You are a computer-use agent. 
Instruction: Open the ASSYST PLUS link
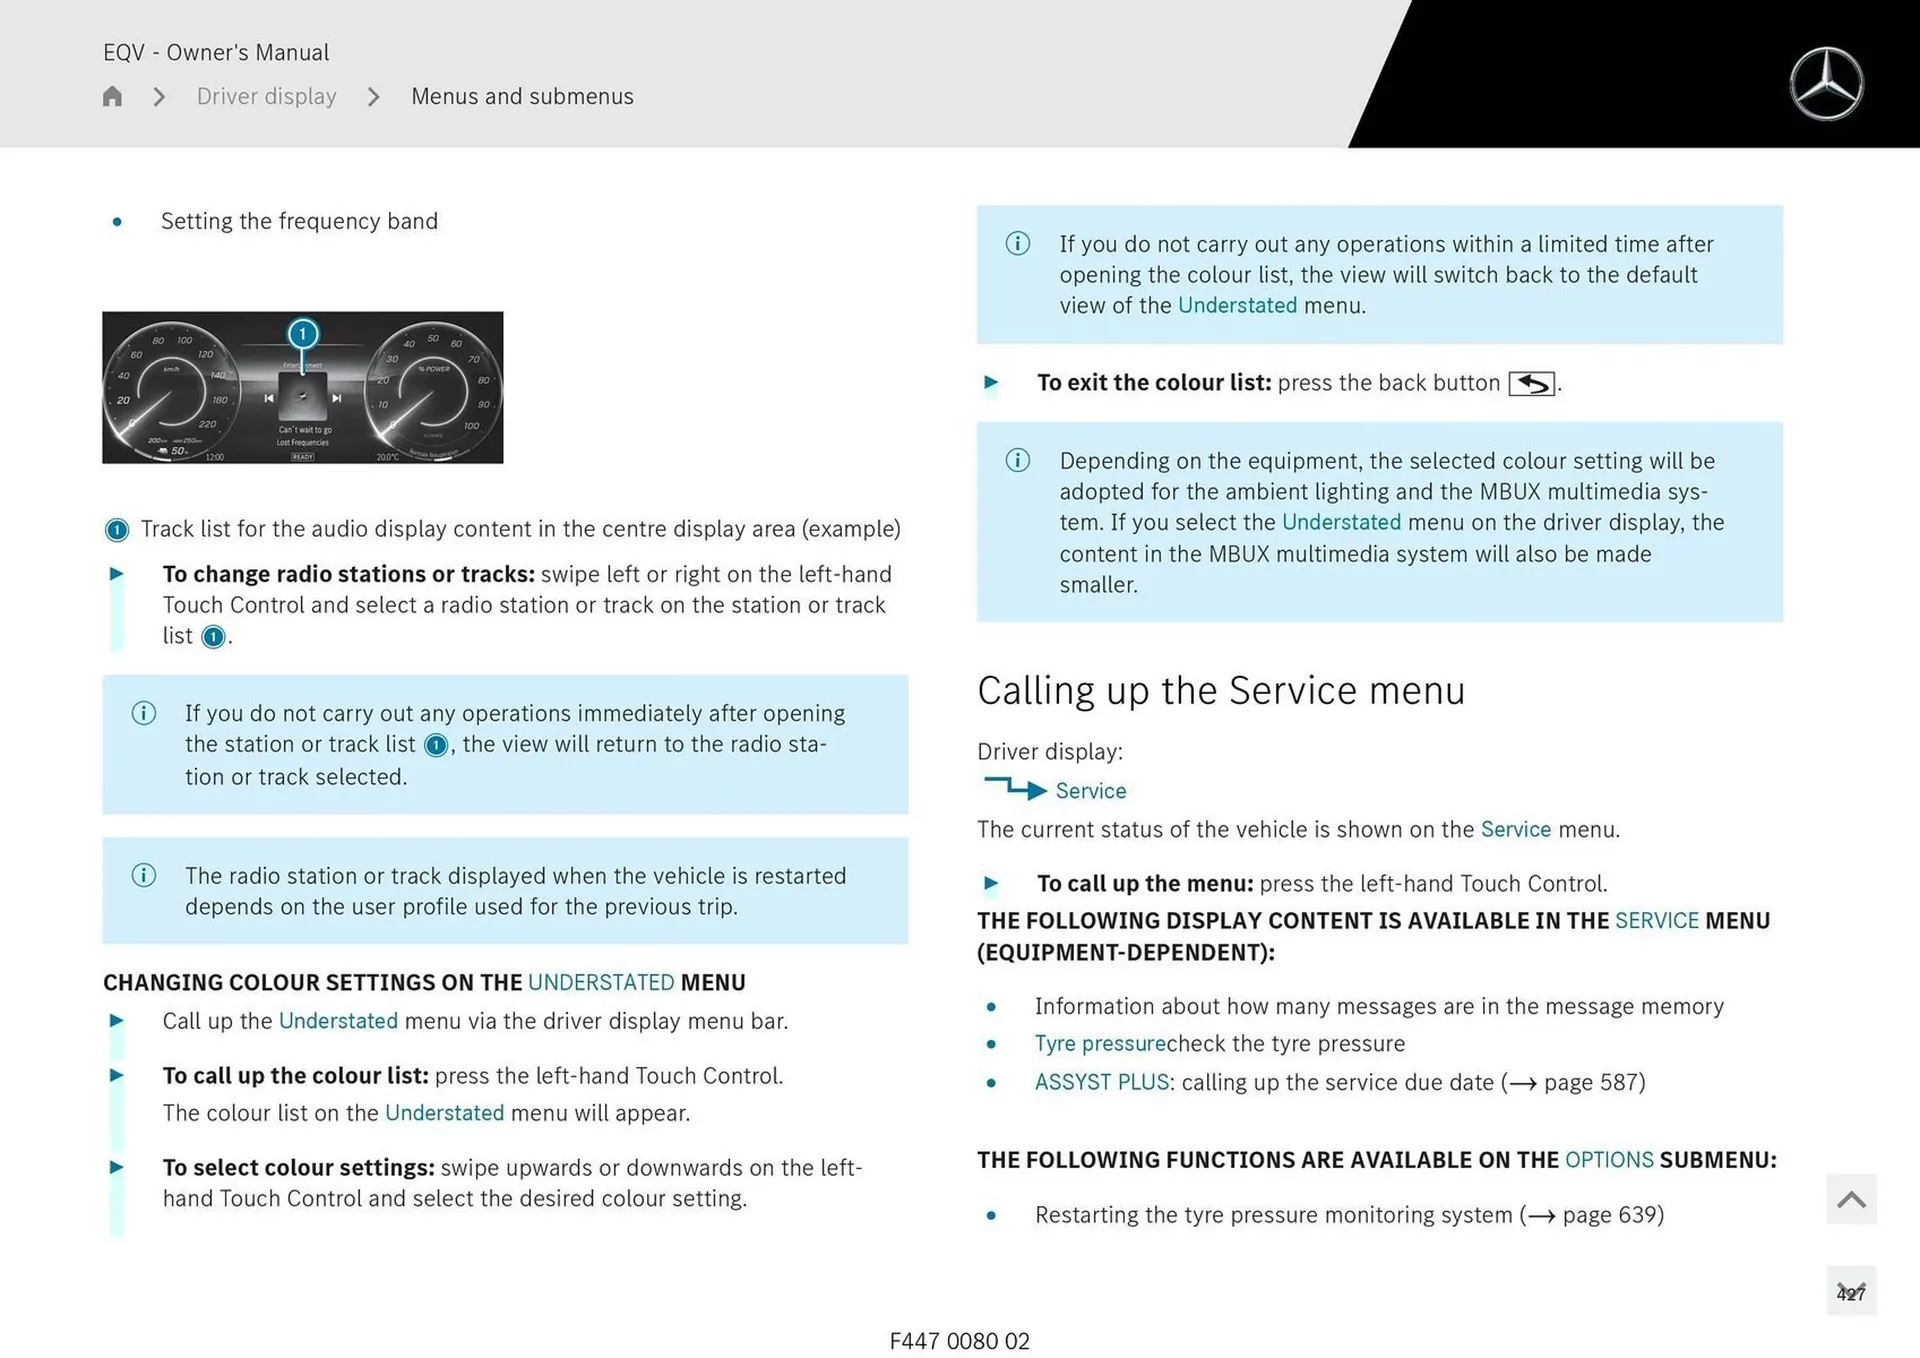pos(1101,1082)
